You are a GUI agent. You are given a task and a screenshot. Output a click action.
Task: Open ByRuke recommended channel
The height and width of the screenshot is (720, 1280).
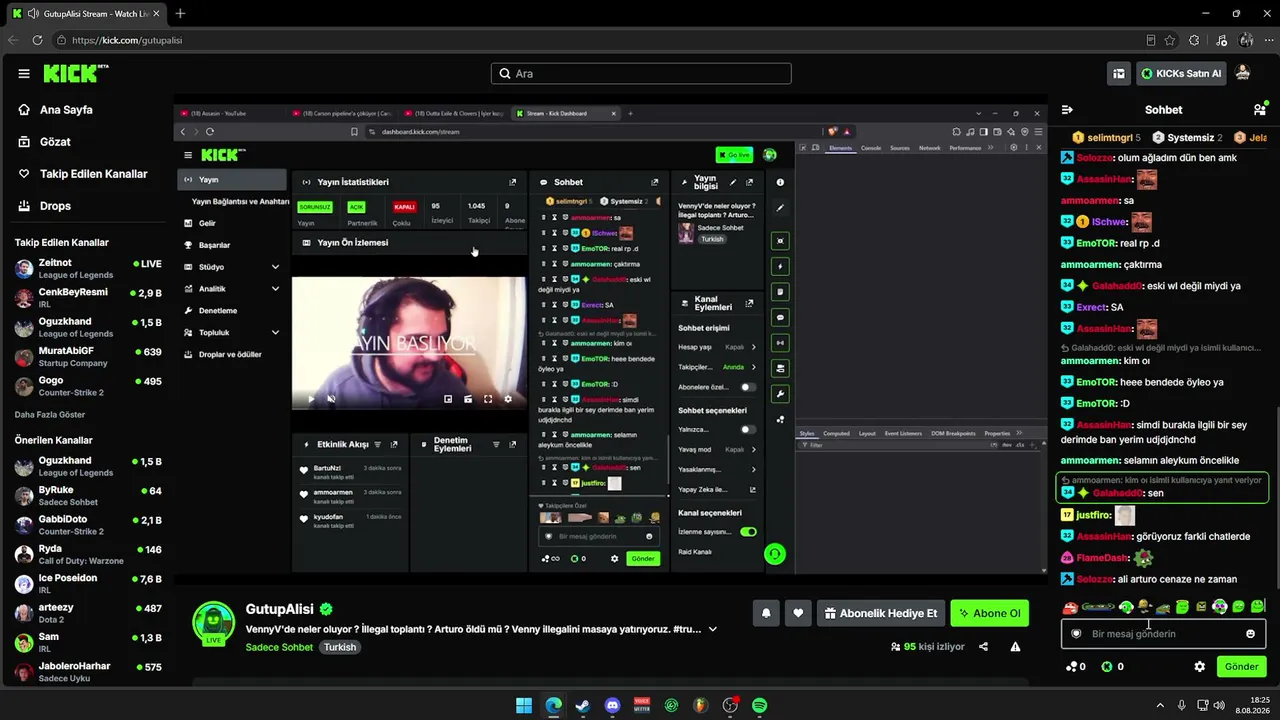(x=88, y=496)
